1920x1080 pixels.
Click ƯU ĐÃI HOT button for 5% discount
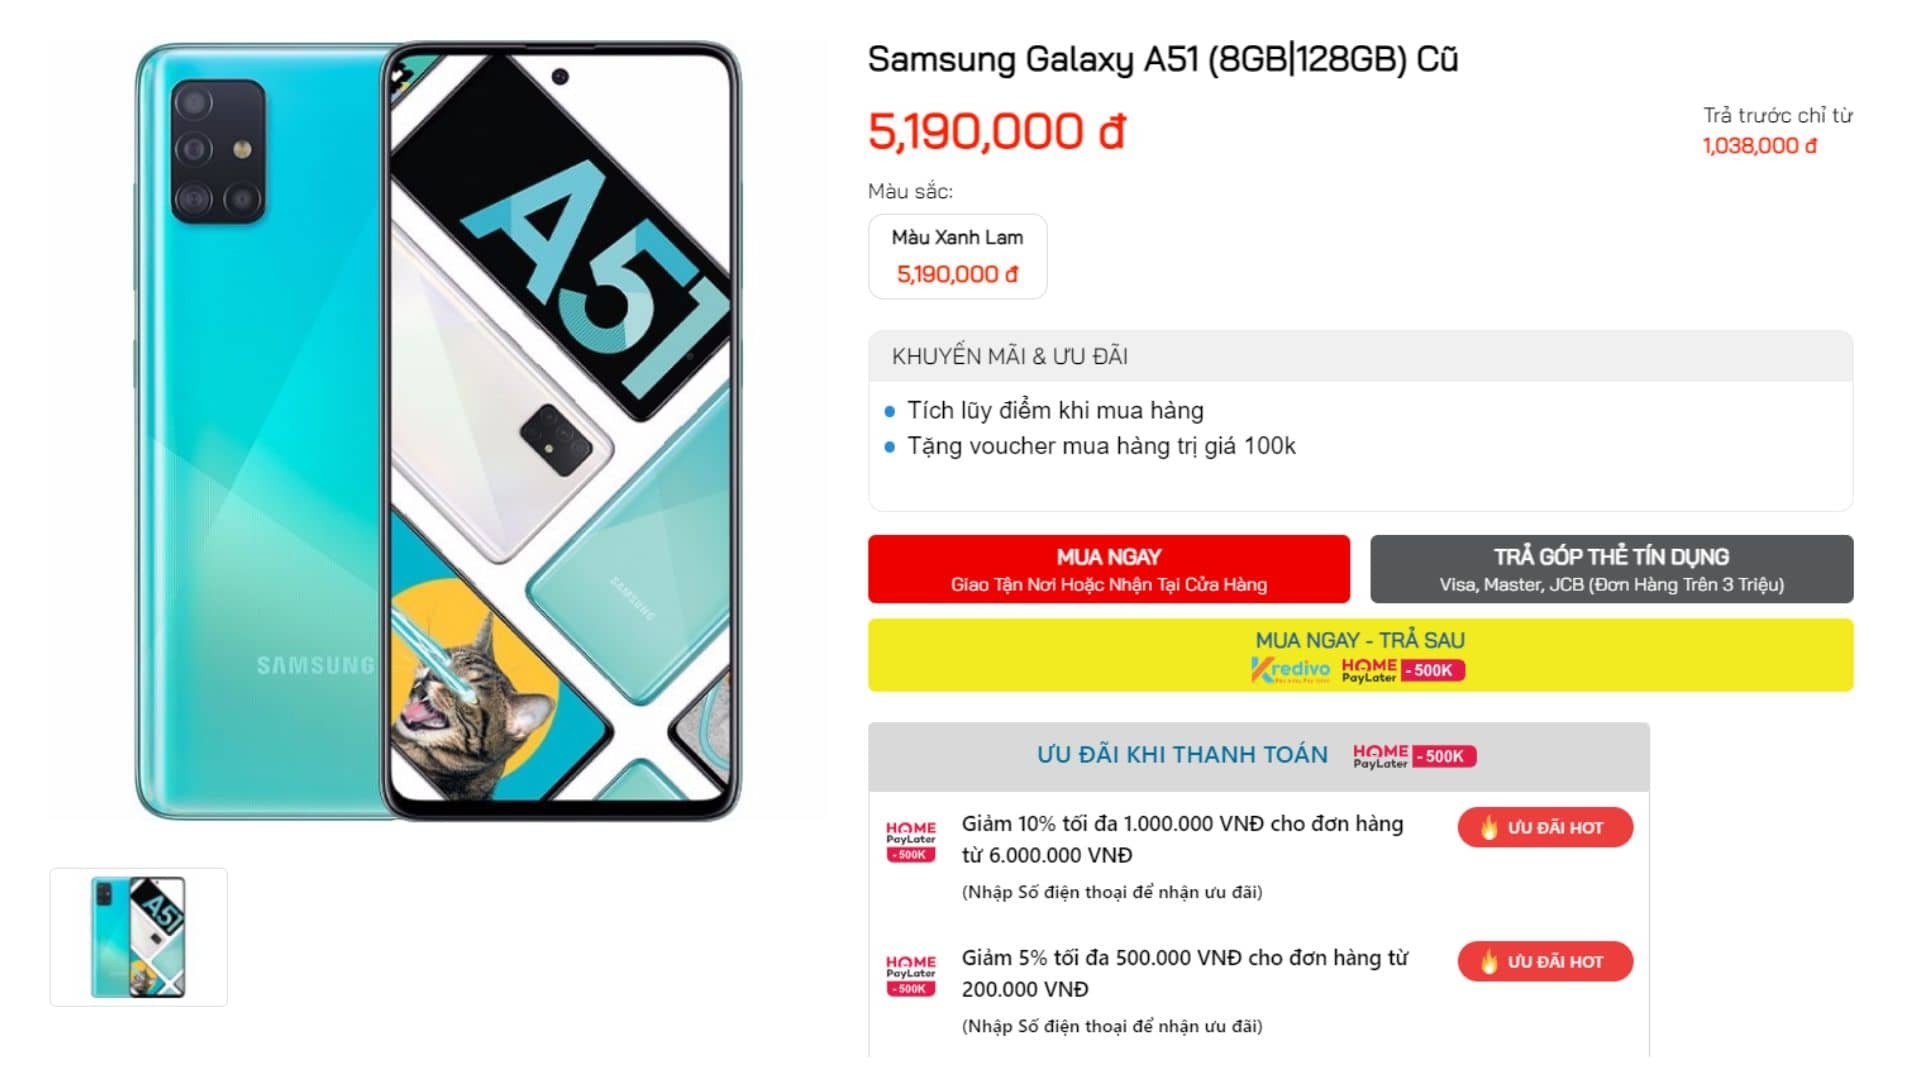click(x=1545, y=961)
